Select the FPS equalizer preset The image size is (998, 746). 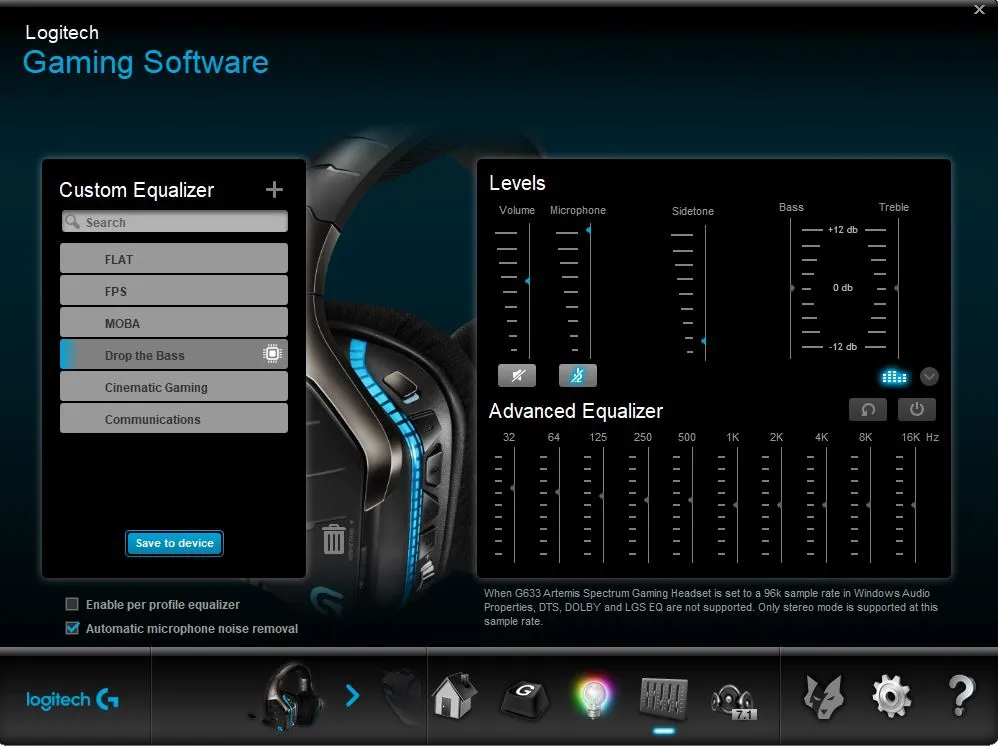[x=174, y=290]
